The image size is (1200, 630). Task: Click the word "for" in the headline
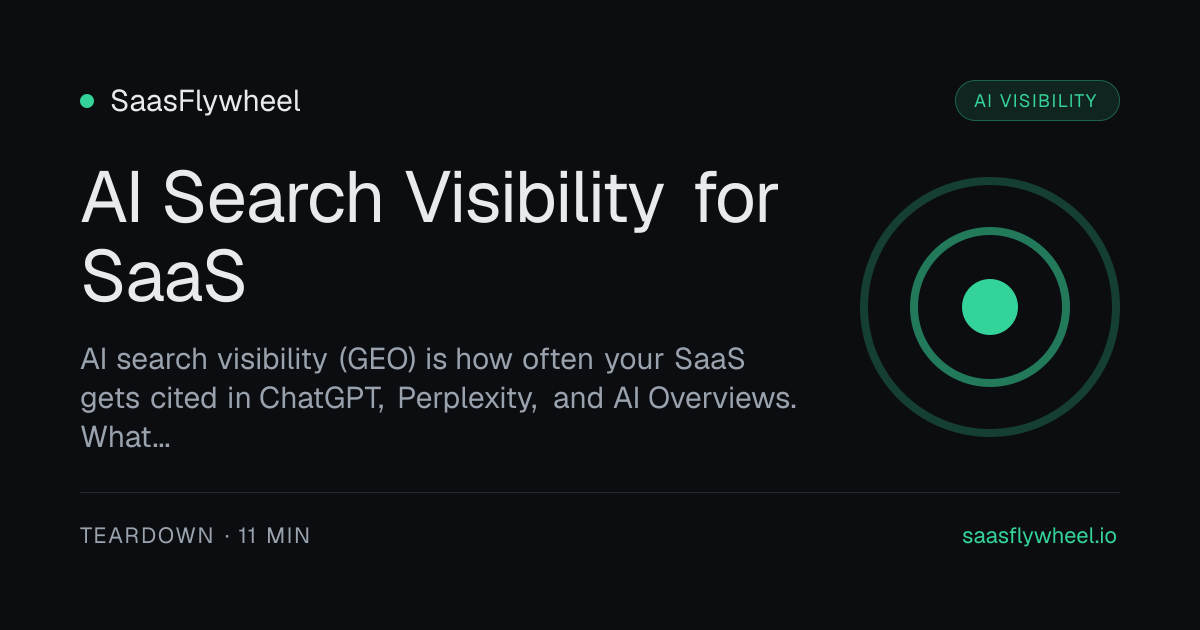pos(735,198)
